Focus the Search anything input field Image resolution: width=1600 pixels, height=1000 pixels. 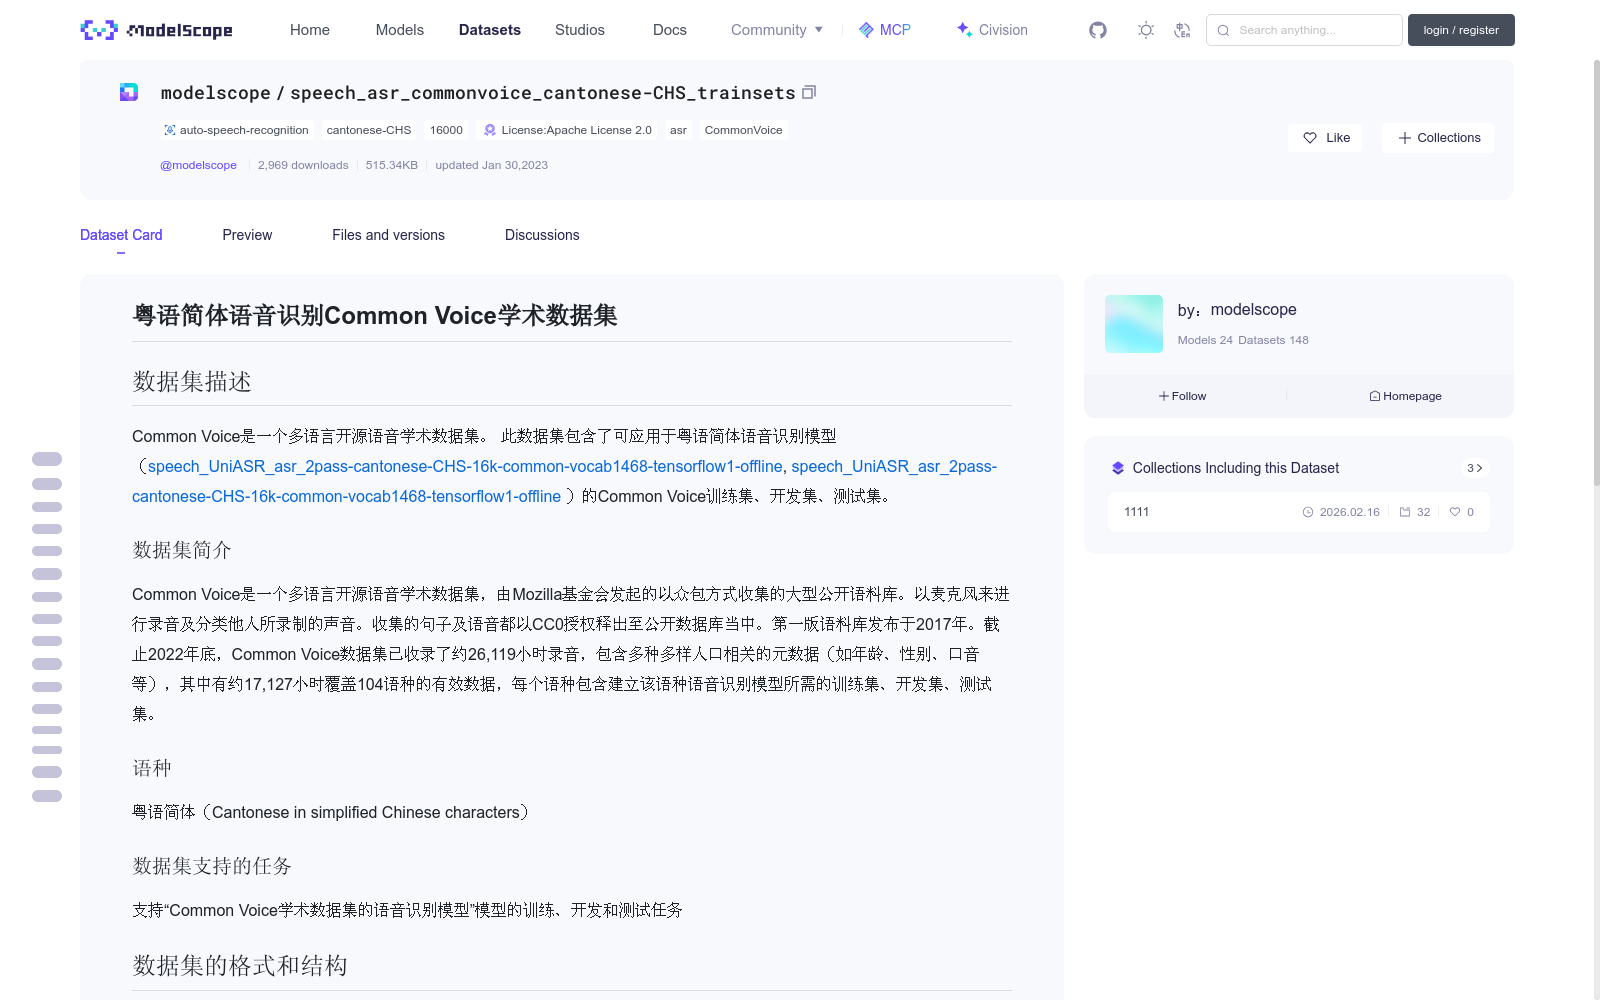tap(1304, 30)
